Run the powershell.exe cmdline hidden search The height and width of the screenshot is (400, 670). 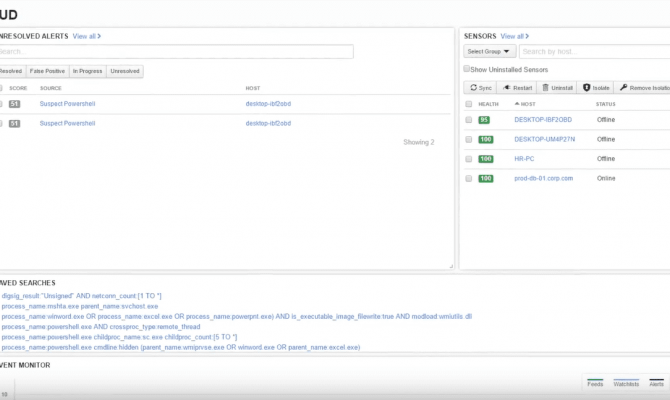(181, 347)
